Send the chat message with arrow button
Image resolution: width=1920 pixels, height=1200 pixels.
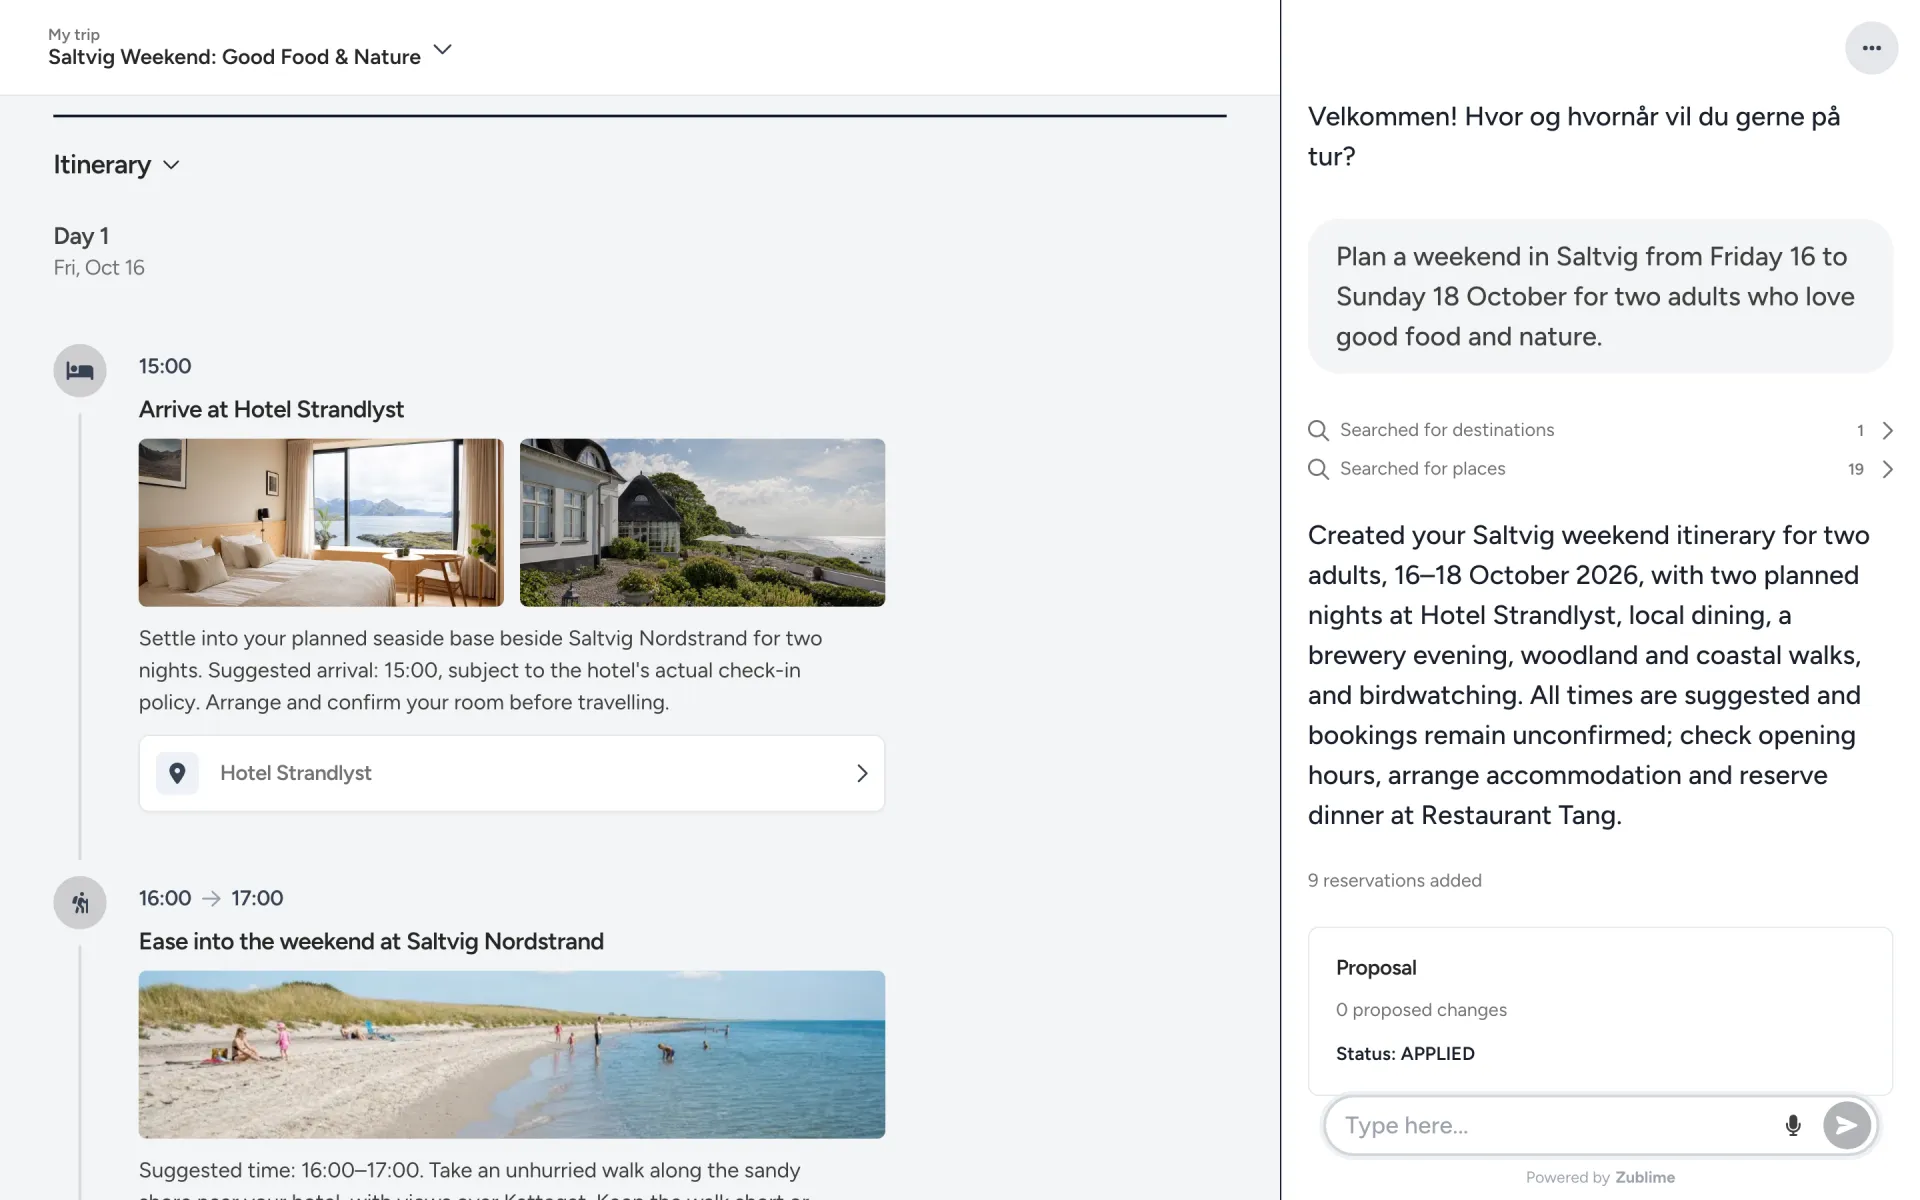pos(1846,1125)
